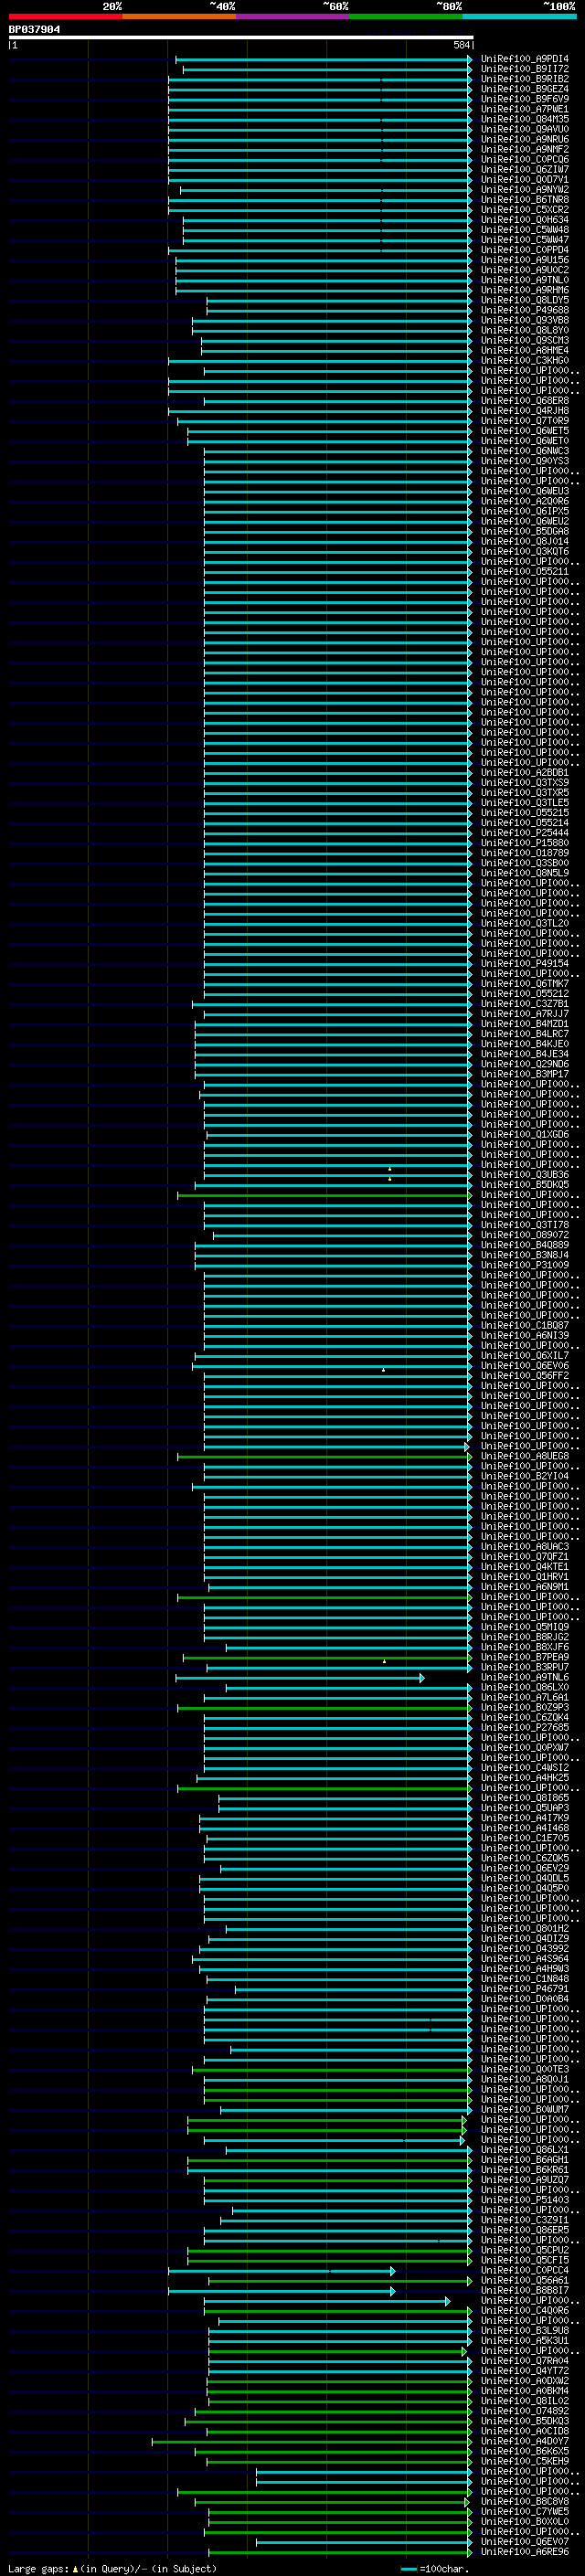Open the last hit UniRef100_A6RE96
Viewport: 585px width, 2576px height.
525,2552
